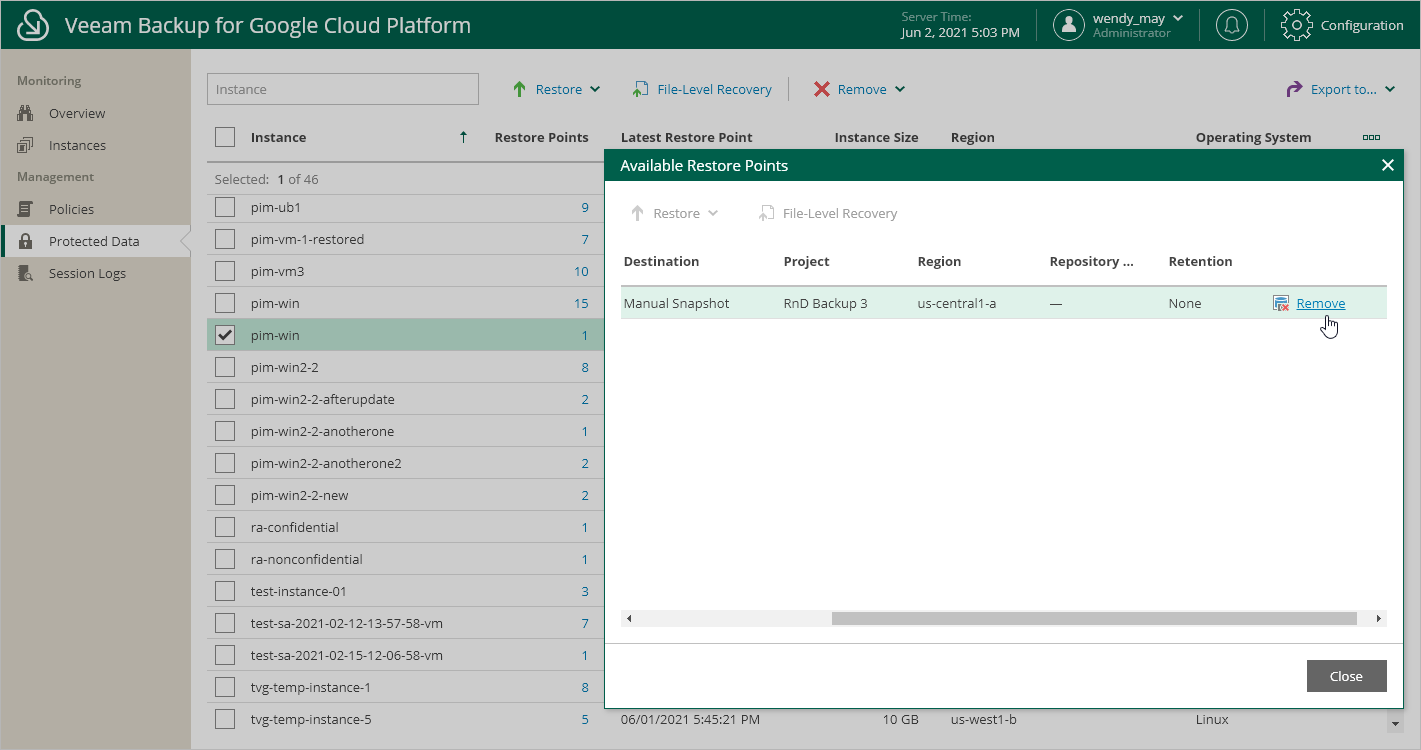
Task: Open the Protected Data page
Action: point(94,241)
